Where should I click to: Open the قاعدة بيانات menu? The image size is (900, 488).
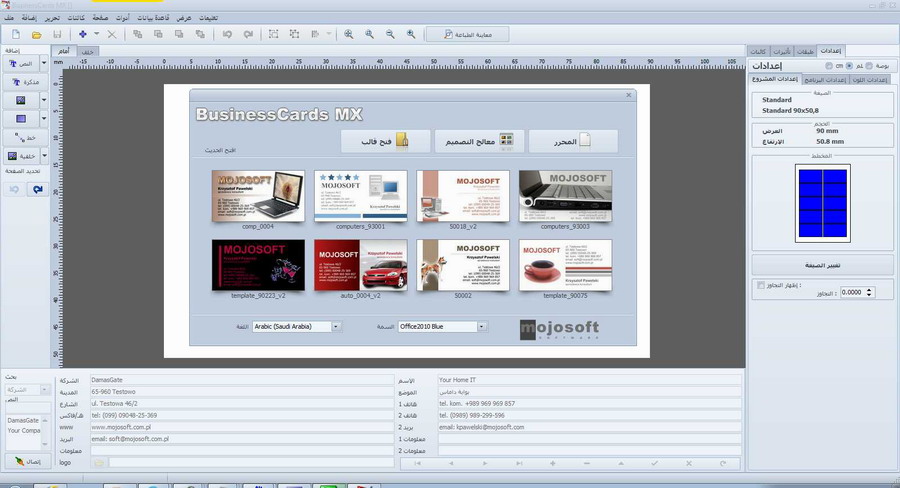coord(153,18)
